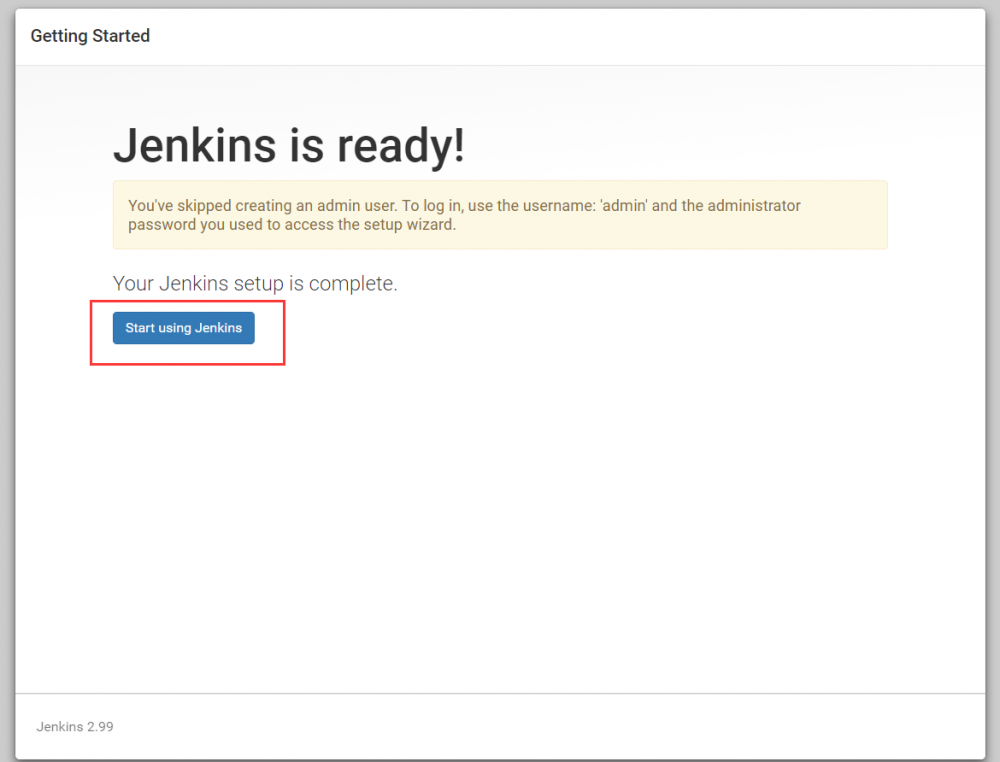Click the administrator password mention in the notice
1000x762 pixels.
pyautogui.click(x=745, y=205)
